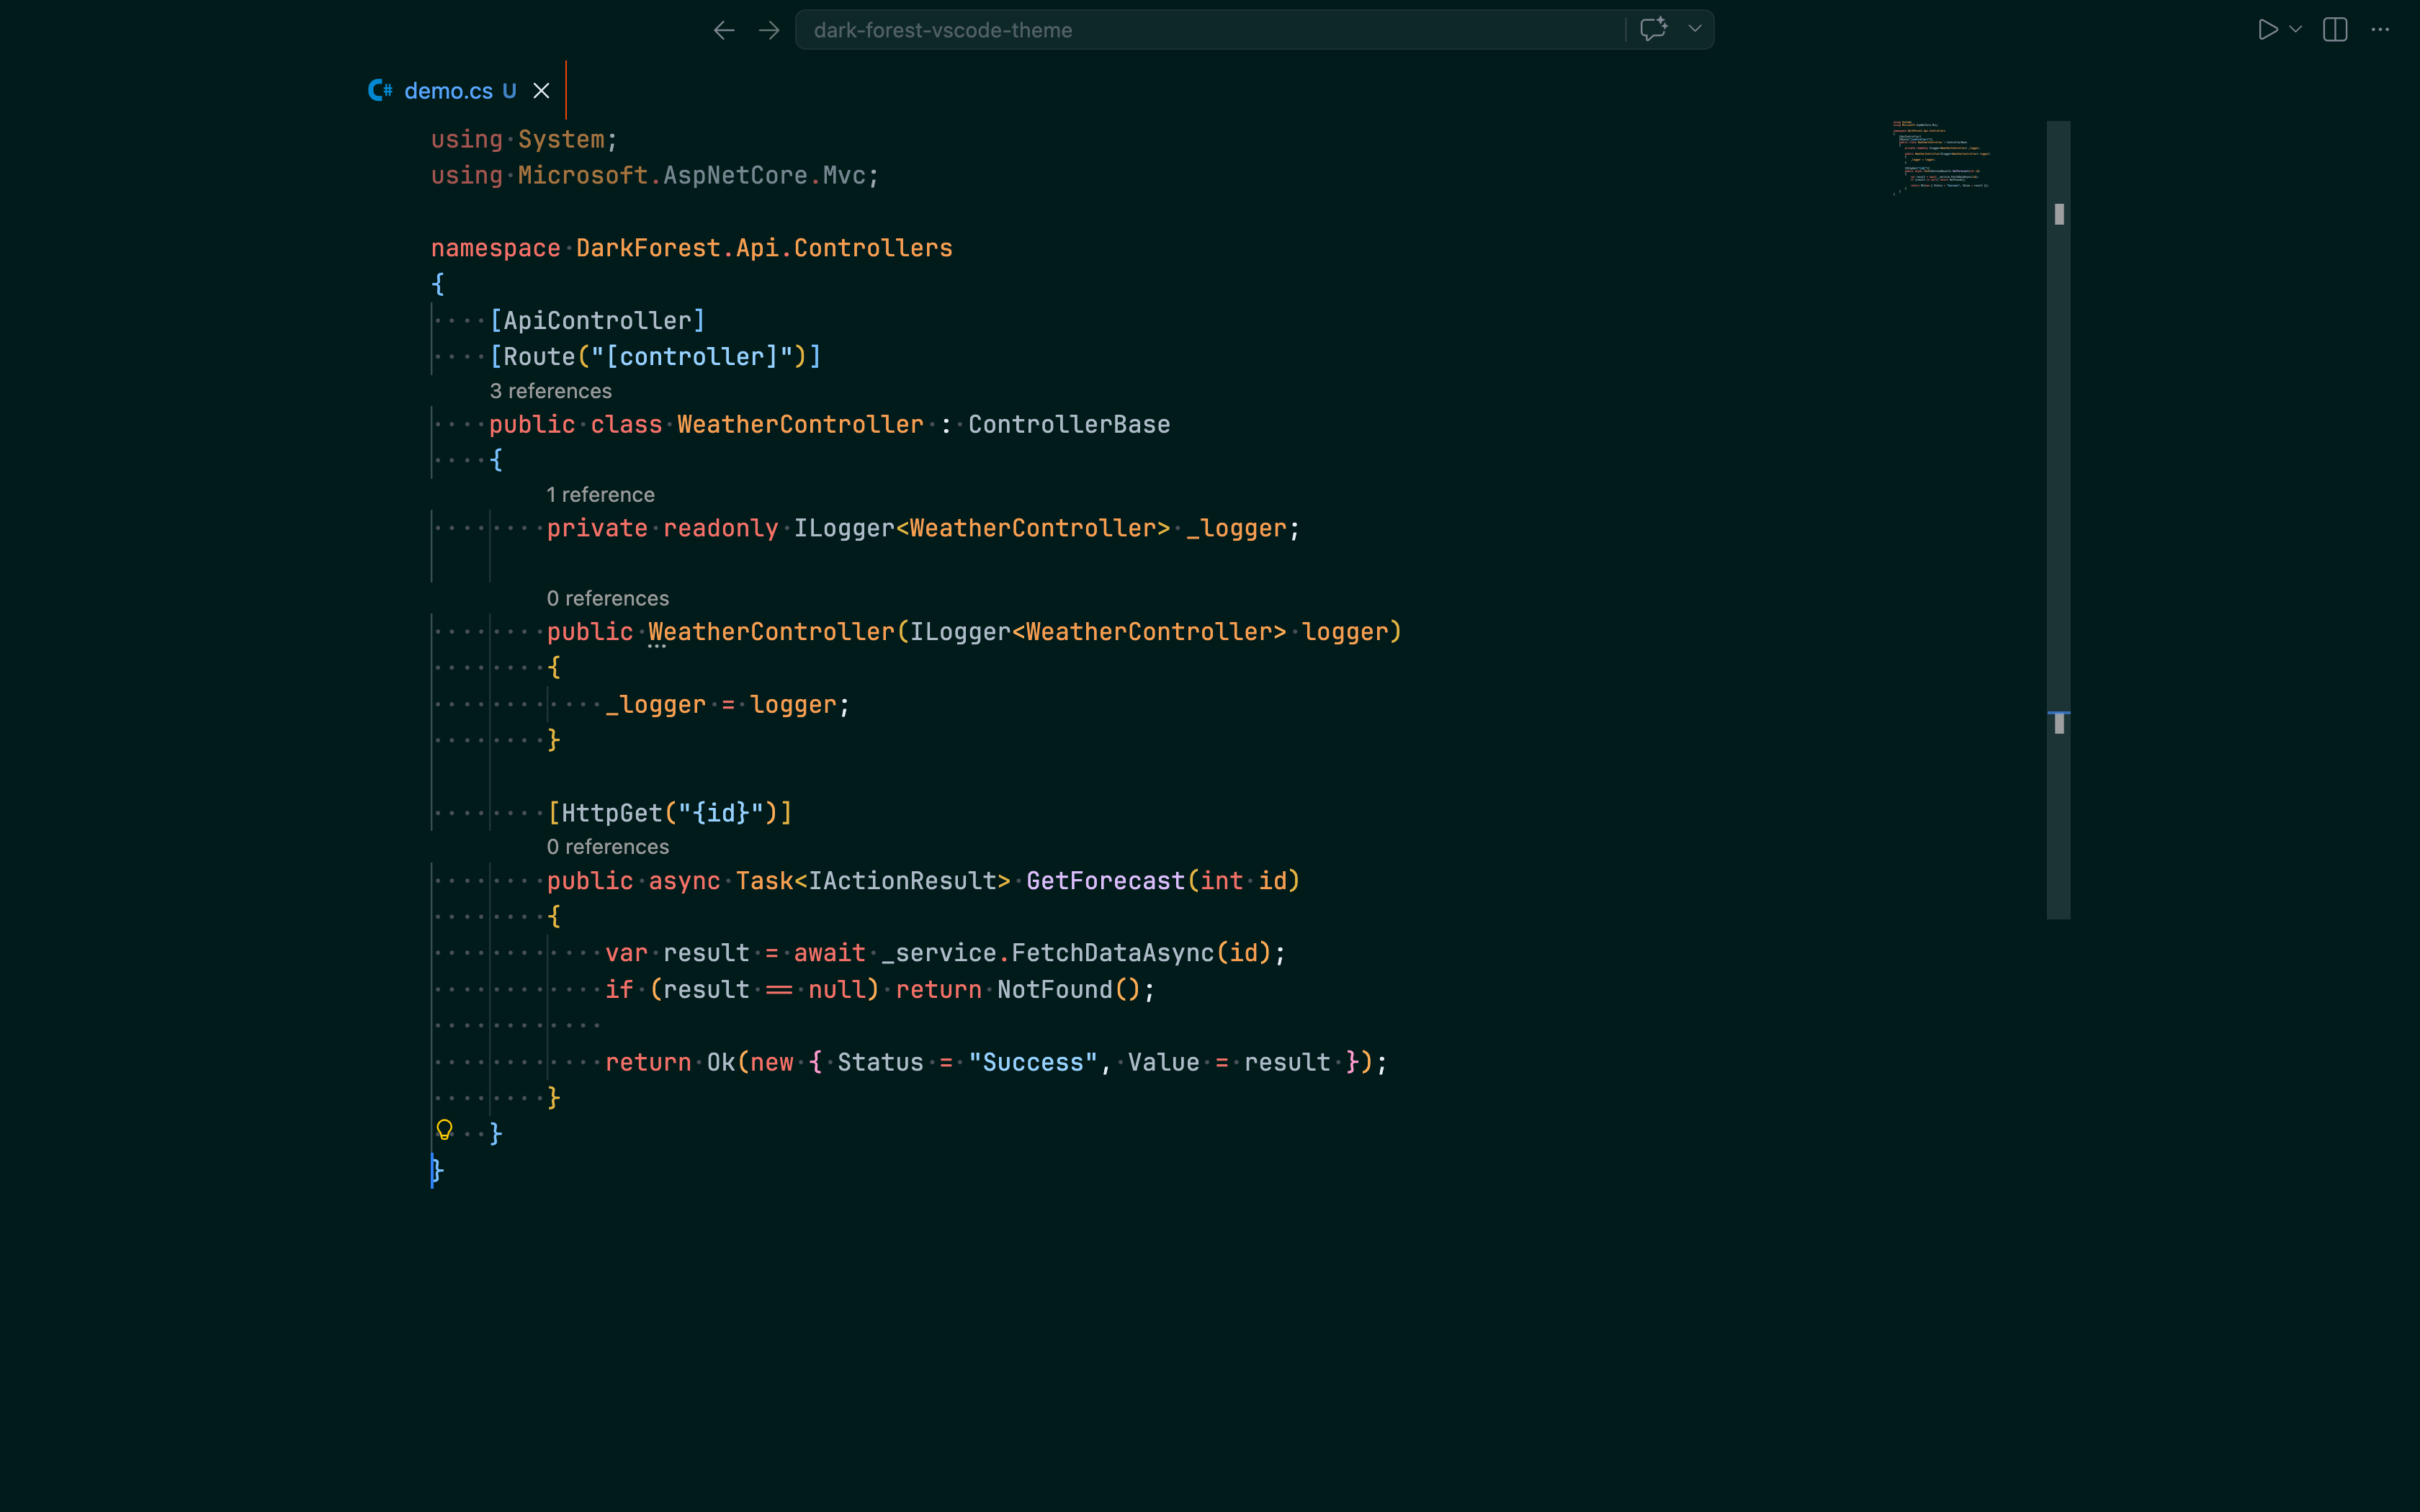This screenshot has height=1512, width=2420.
Task: Close the demo.cs tab
Action: pyautogui.click(x=541, y=91)
